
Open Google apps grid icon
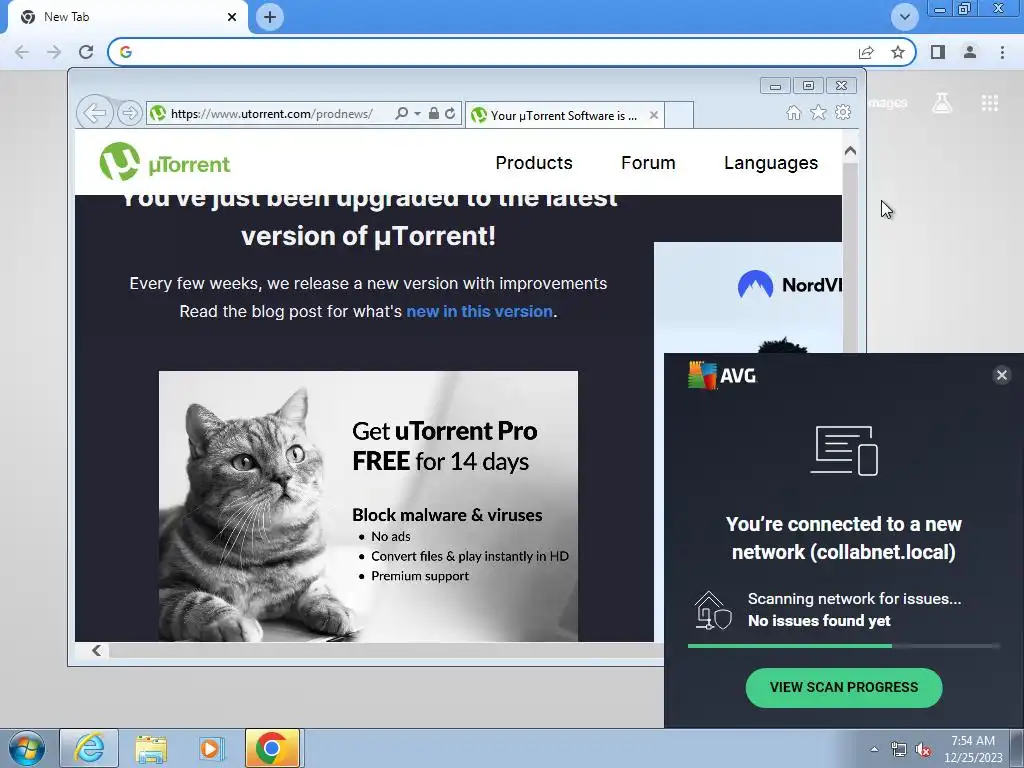click(989, 103)
